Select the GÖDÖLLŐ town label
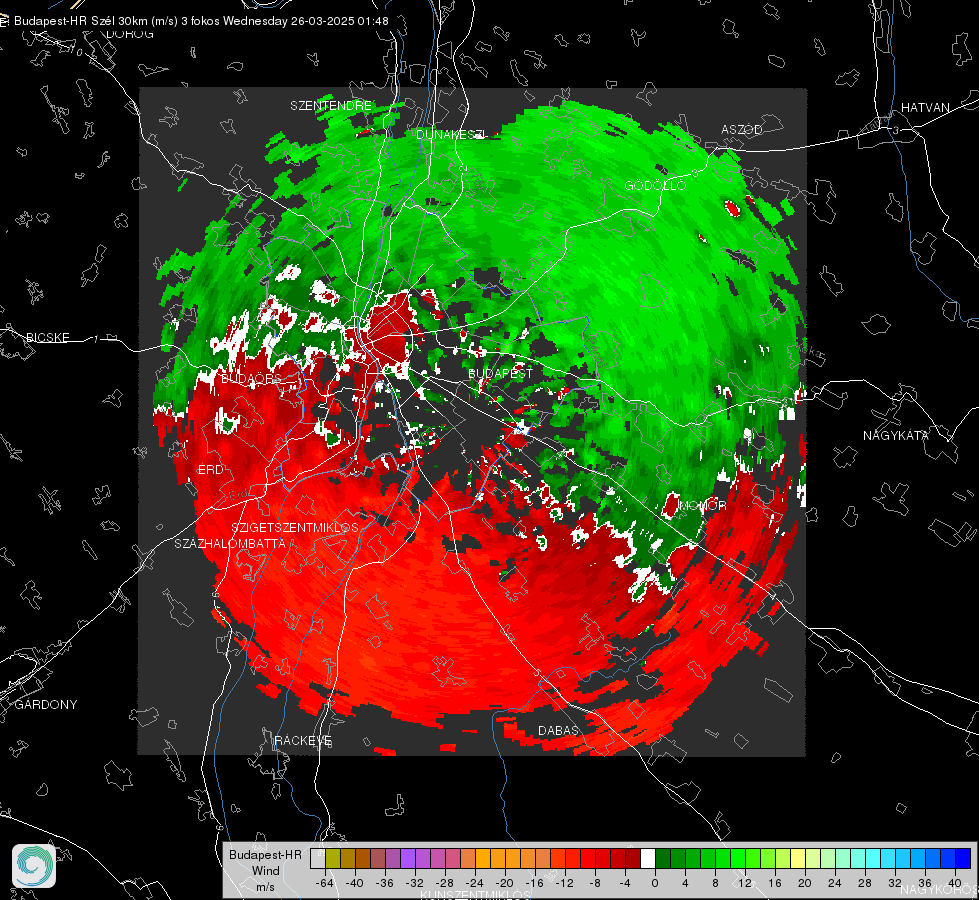This screenshot has width=979, height=900. pos(655,185)
